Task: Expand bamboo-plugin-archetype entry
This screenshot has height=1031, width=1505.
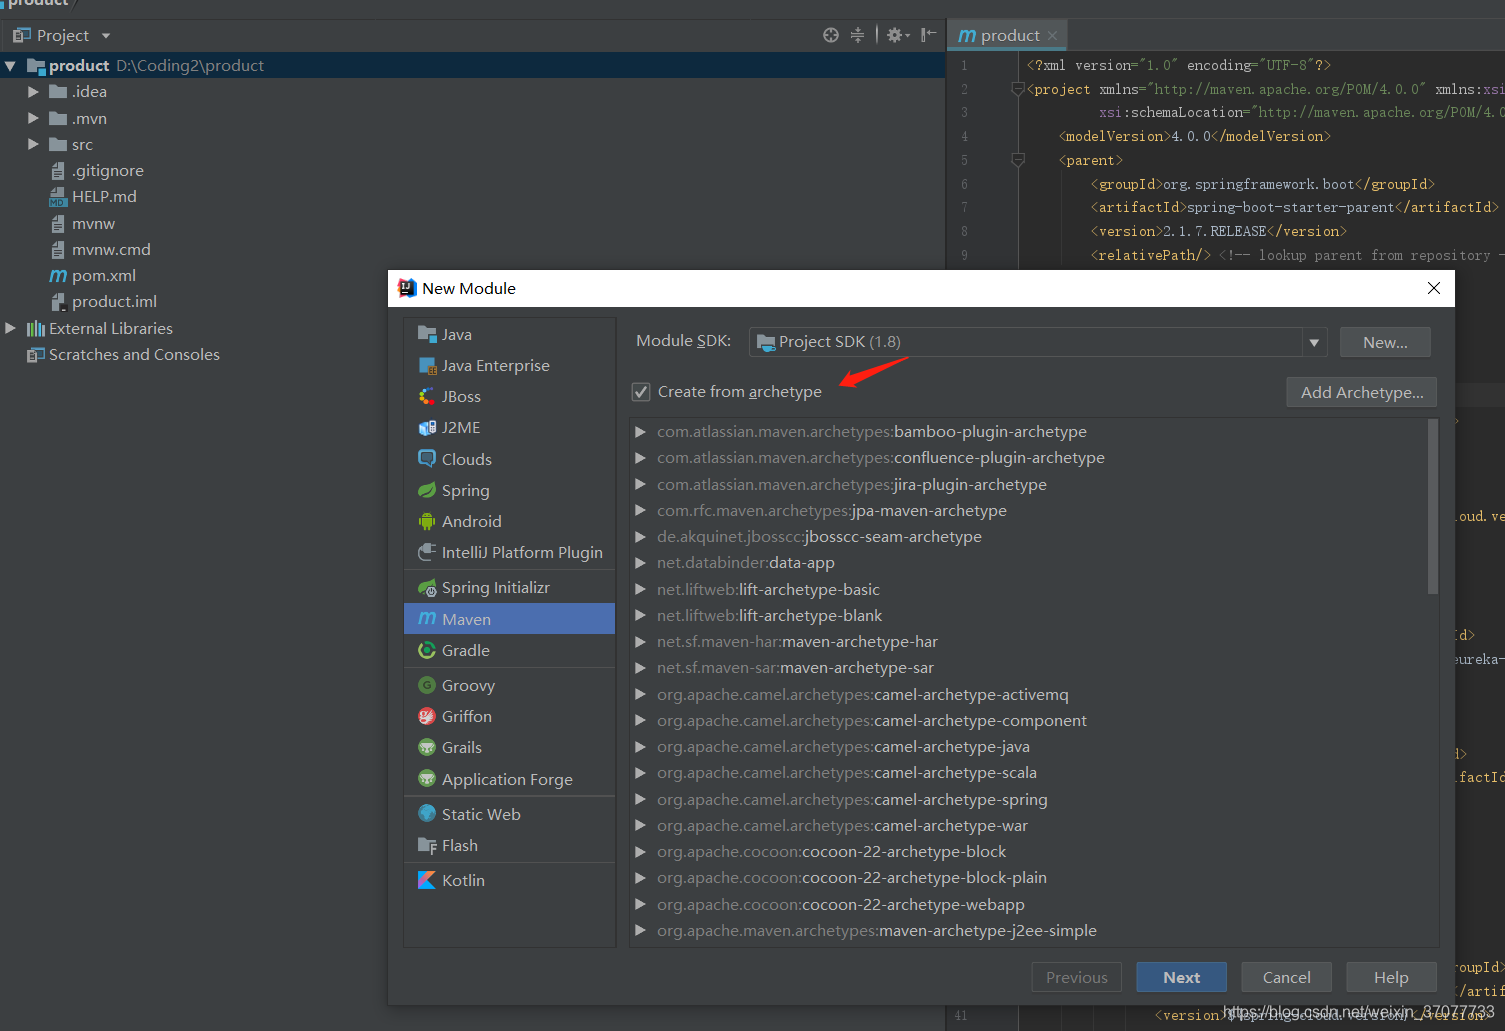Action: pyautogui.click(x=640, y=432)
